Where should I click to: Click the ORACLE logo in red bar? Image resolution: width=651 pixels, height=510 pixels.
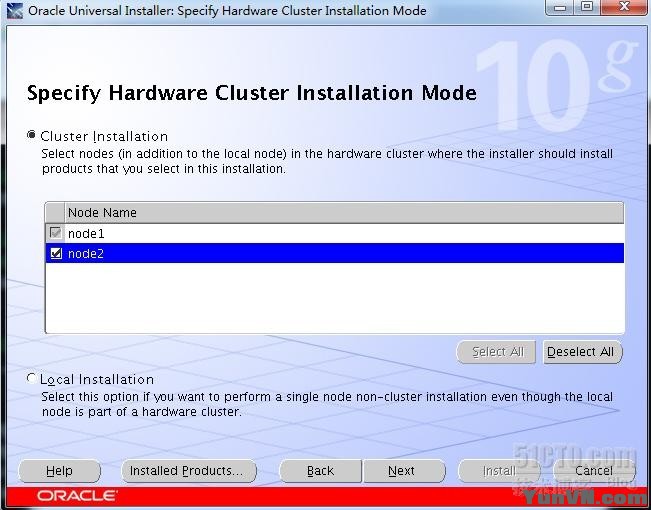click(77, 496)
